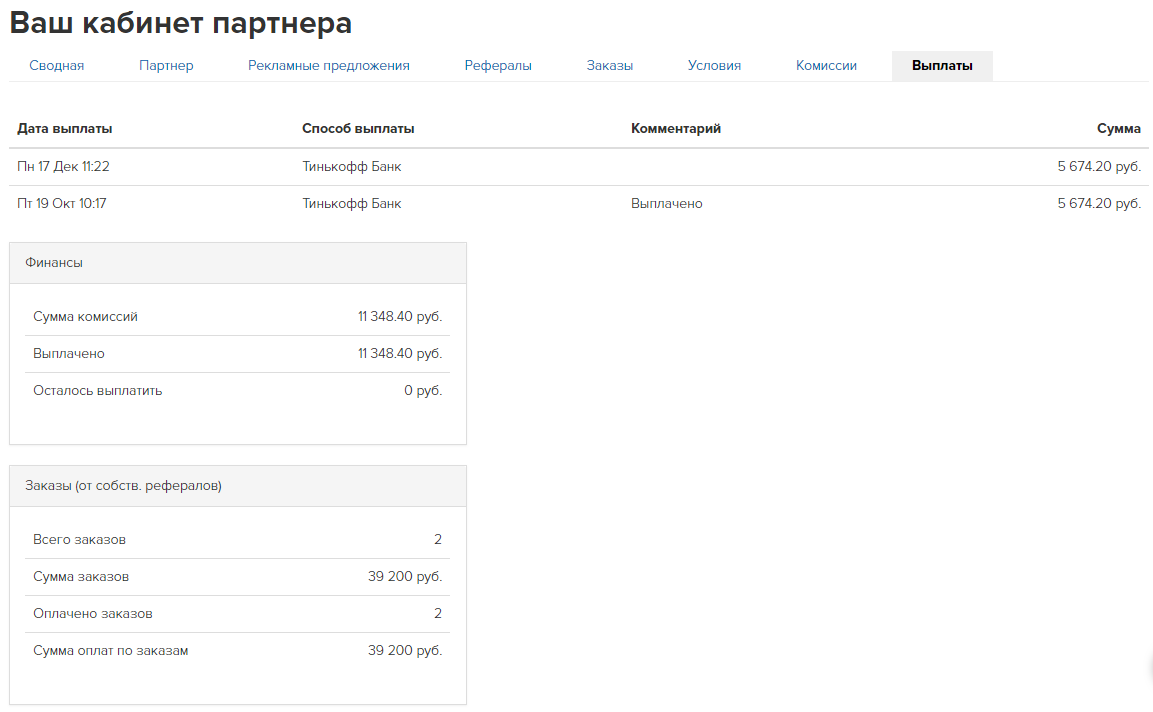
Task: Click Тинькофф Банк in the 17 Дек row
Action: (351, 166)
